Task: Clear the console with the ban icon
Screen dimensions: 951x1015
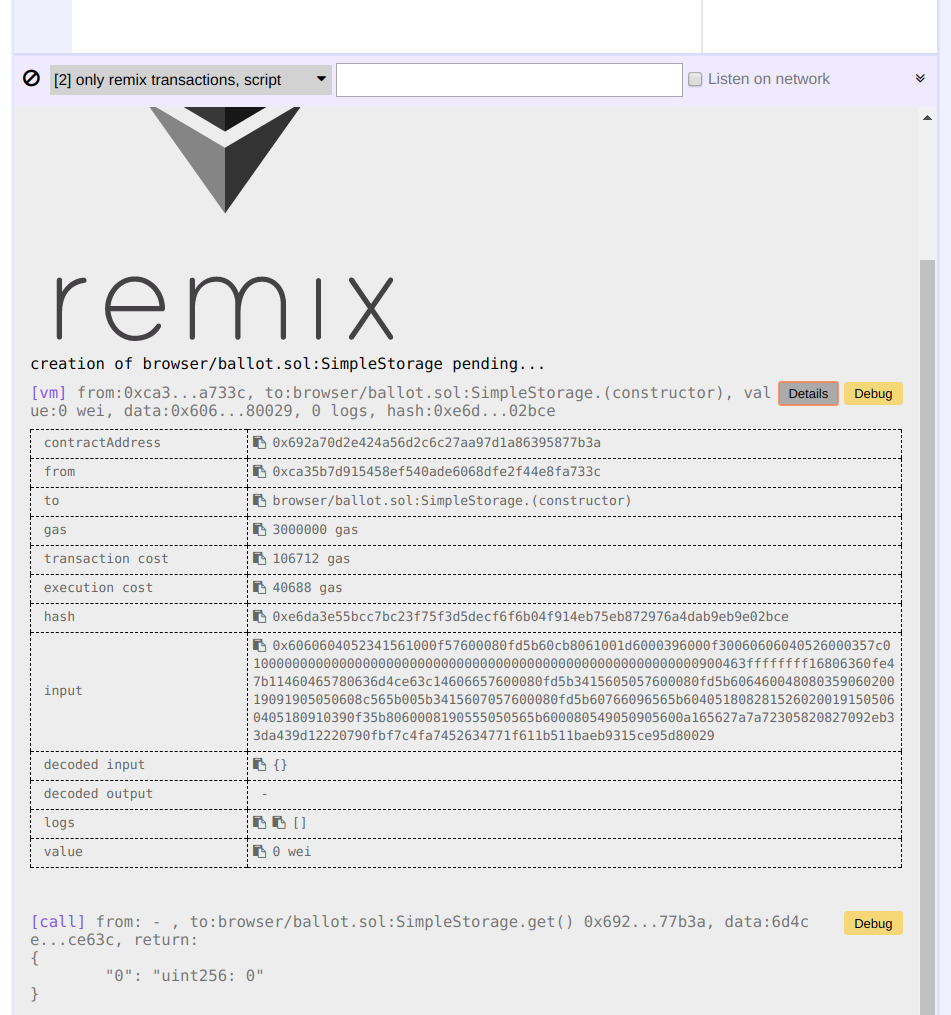Action: (31, 78)
